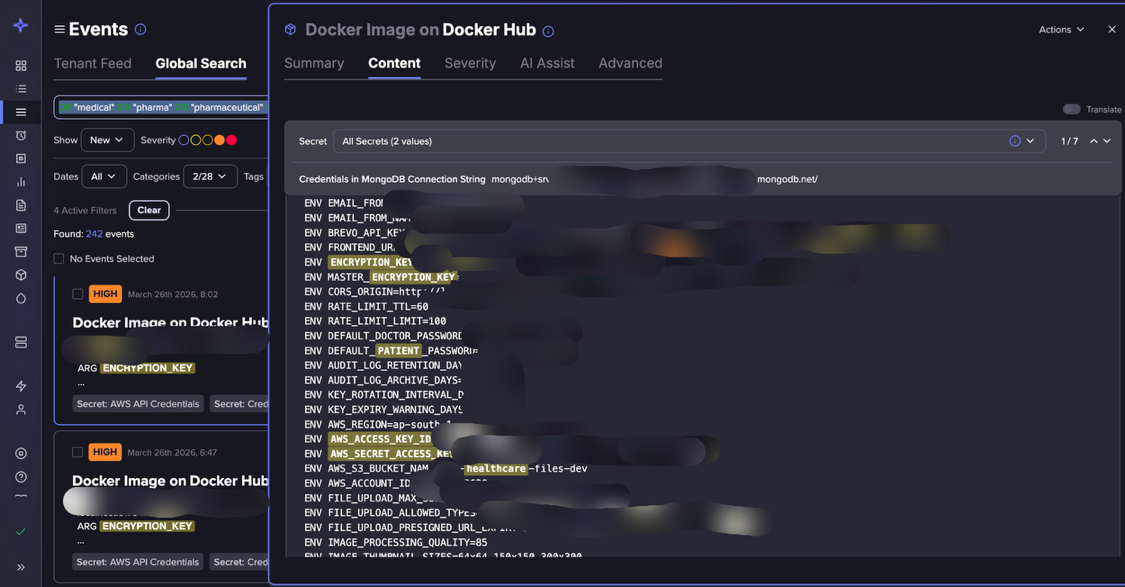Go to previous secret match with up chevron

click(x=1093, y=141)
